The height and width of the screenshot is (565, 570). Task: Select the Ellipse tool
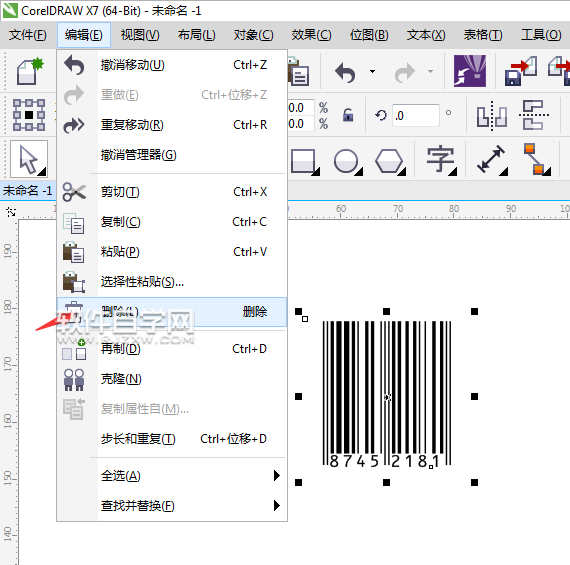(348, 161)
